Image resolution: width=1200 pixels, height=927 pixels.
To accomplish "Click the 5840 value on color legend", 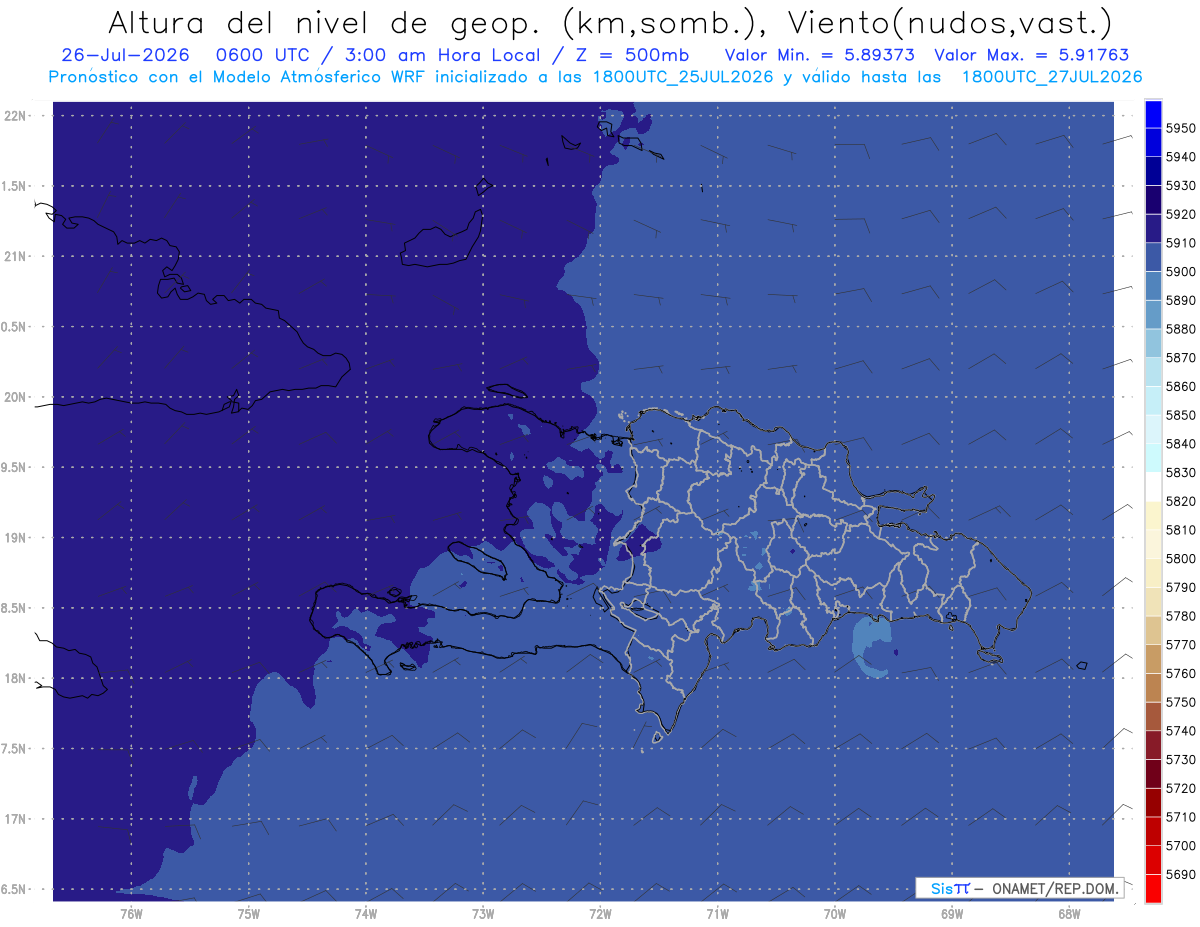I will tap(1181, 444).
